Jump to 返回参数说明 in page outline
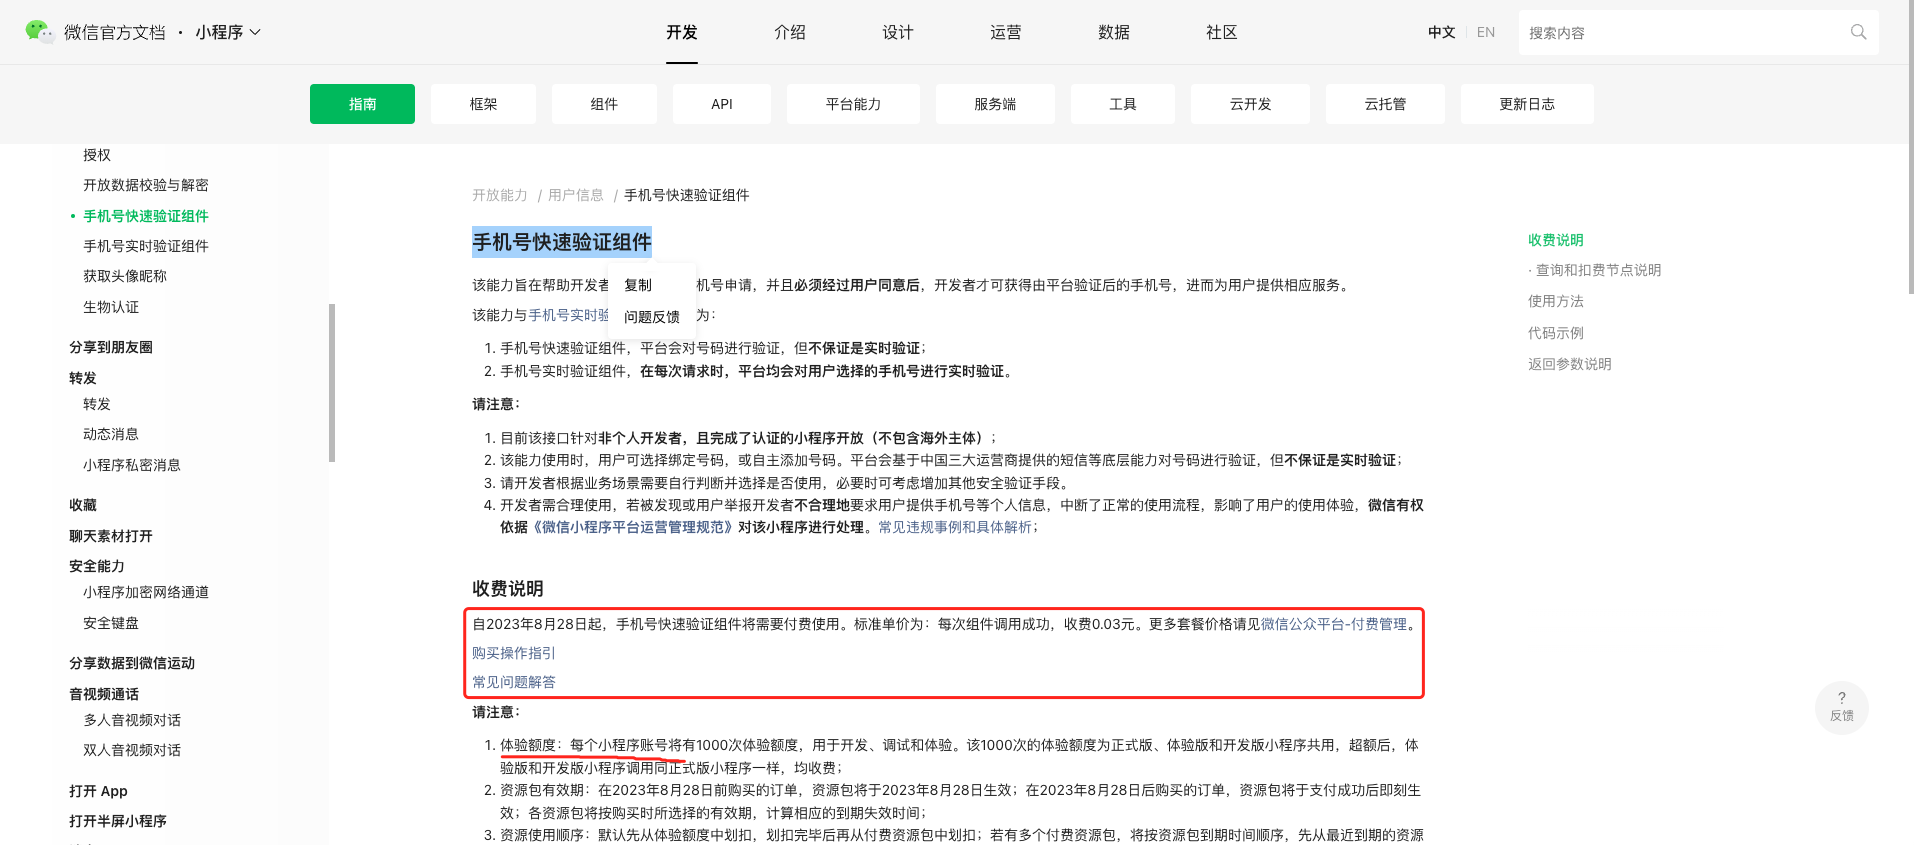The height and width of the screenshot is (845, 1914). (1570, 364)
